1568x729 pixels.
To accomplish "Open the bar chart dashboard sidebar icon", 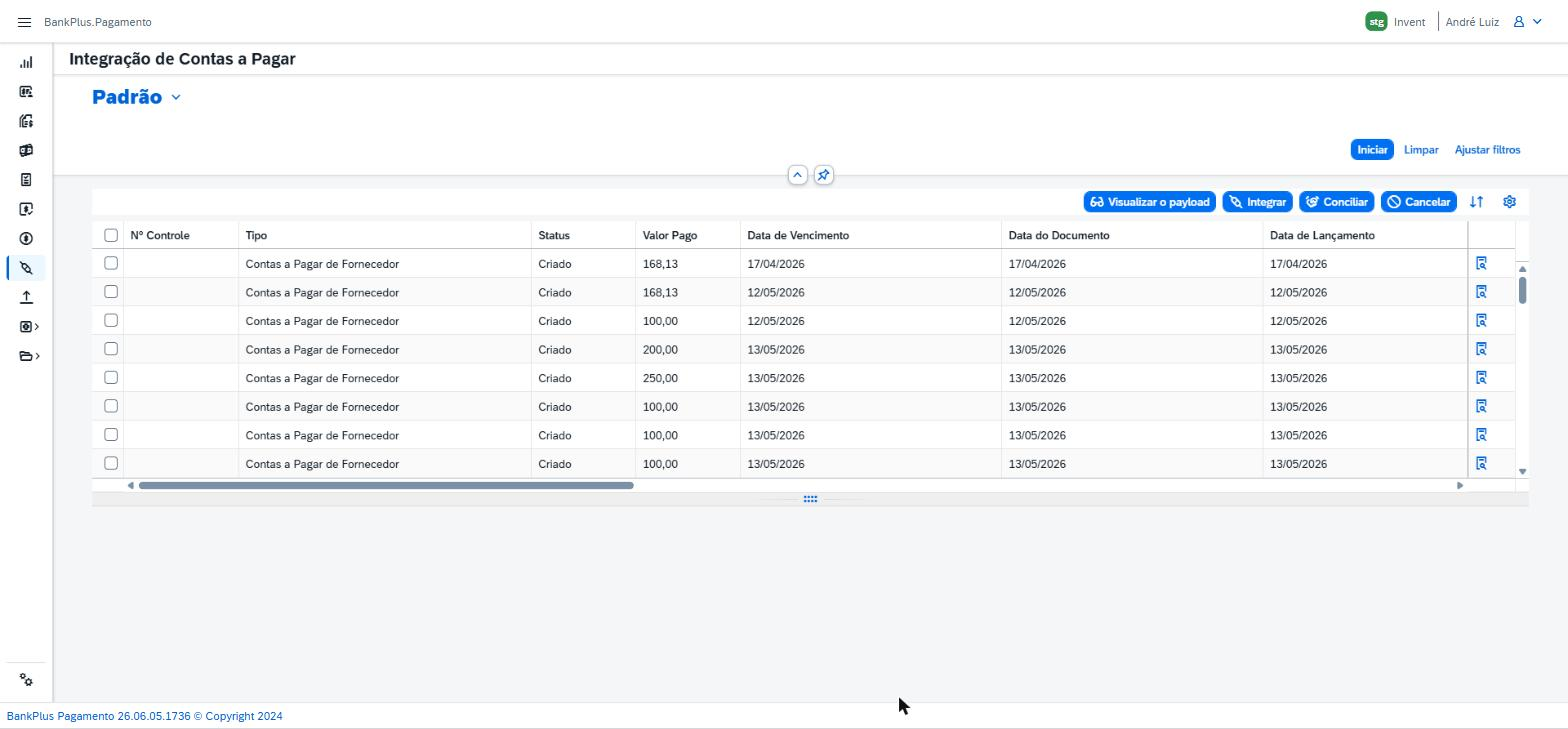I will [26, 62].
